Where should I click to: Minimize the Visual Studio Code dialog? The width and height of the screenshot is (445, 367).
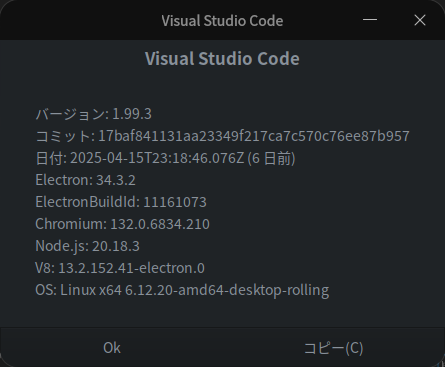click(x=370, y=20)
